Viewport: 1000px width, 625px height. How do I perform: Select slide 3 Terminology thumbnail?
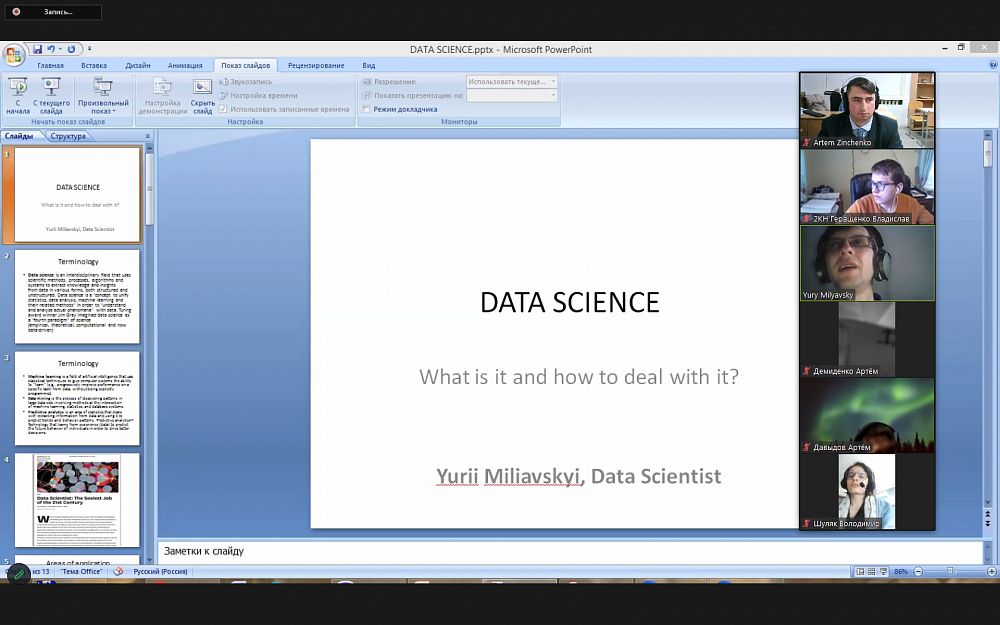[77, 398]
